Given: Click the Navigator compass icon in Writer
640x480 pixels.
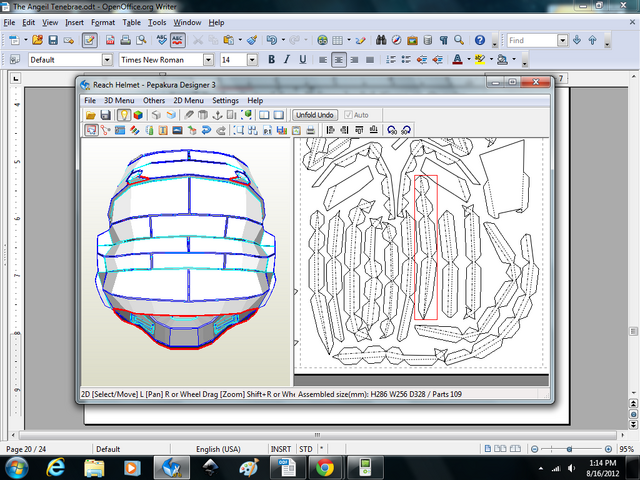Looking at the screenshot, I should pos(396,40).
